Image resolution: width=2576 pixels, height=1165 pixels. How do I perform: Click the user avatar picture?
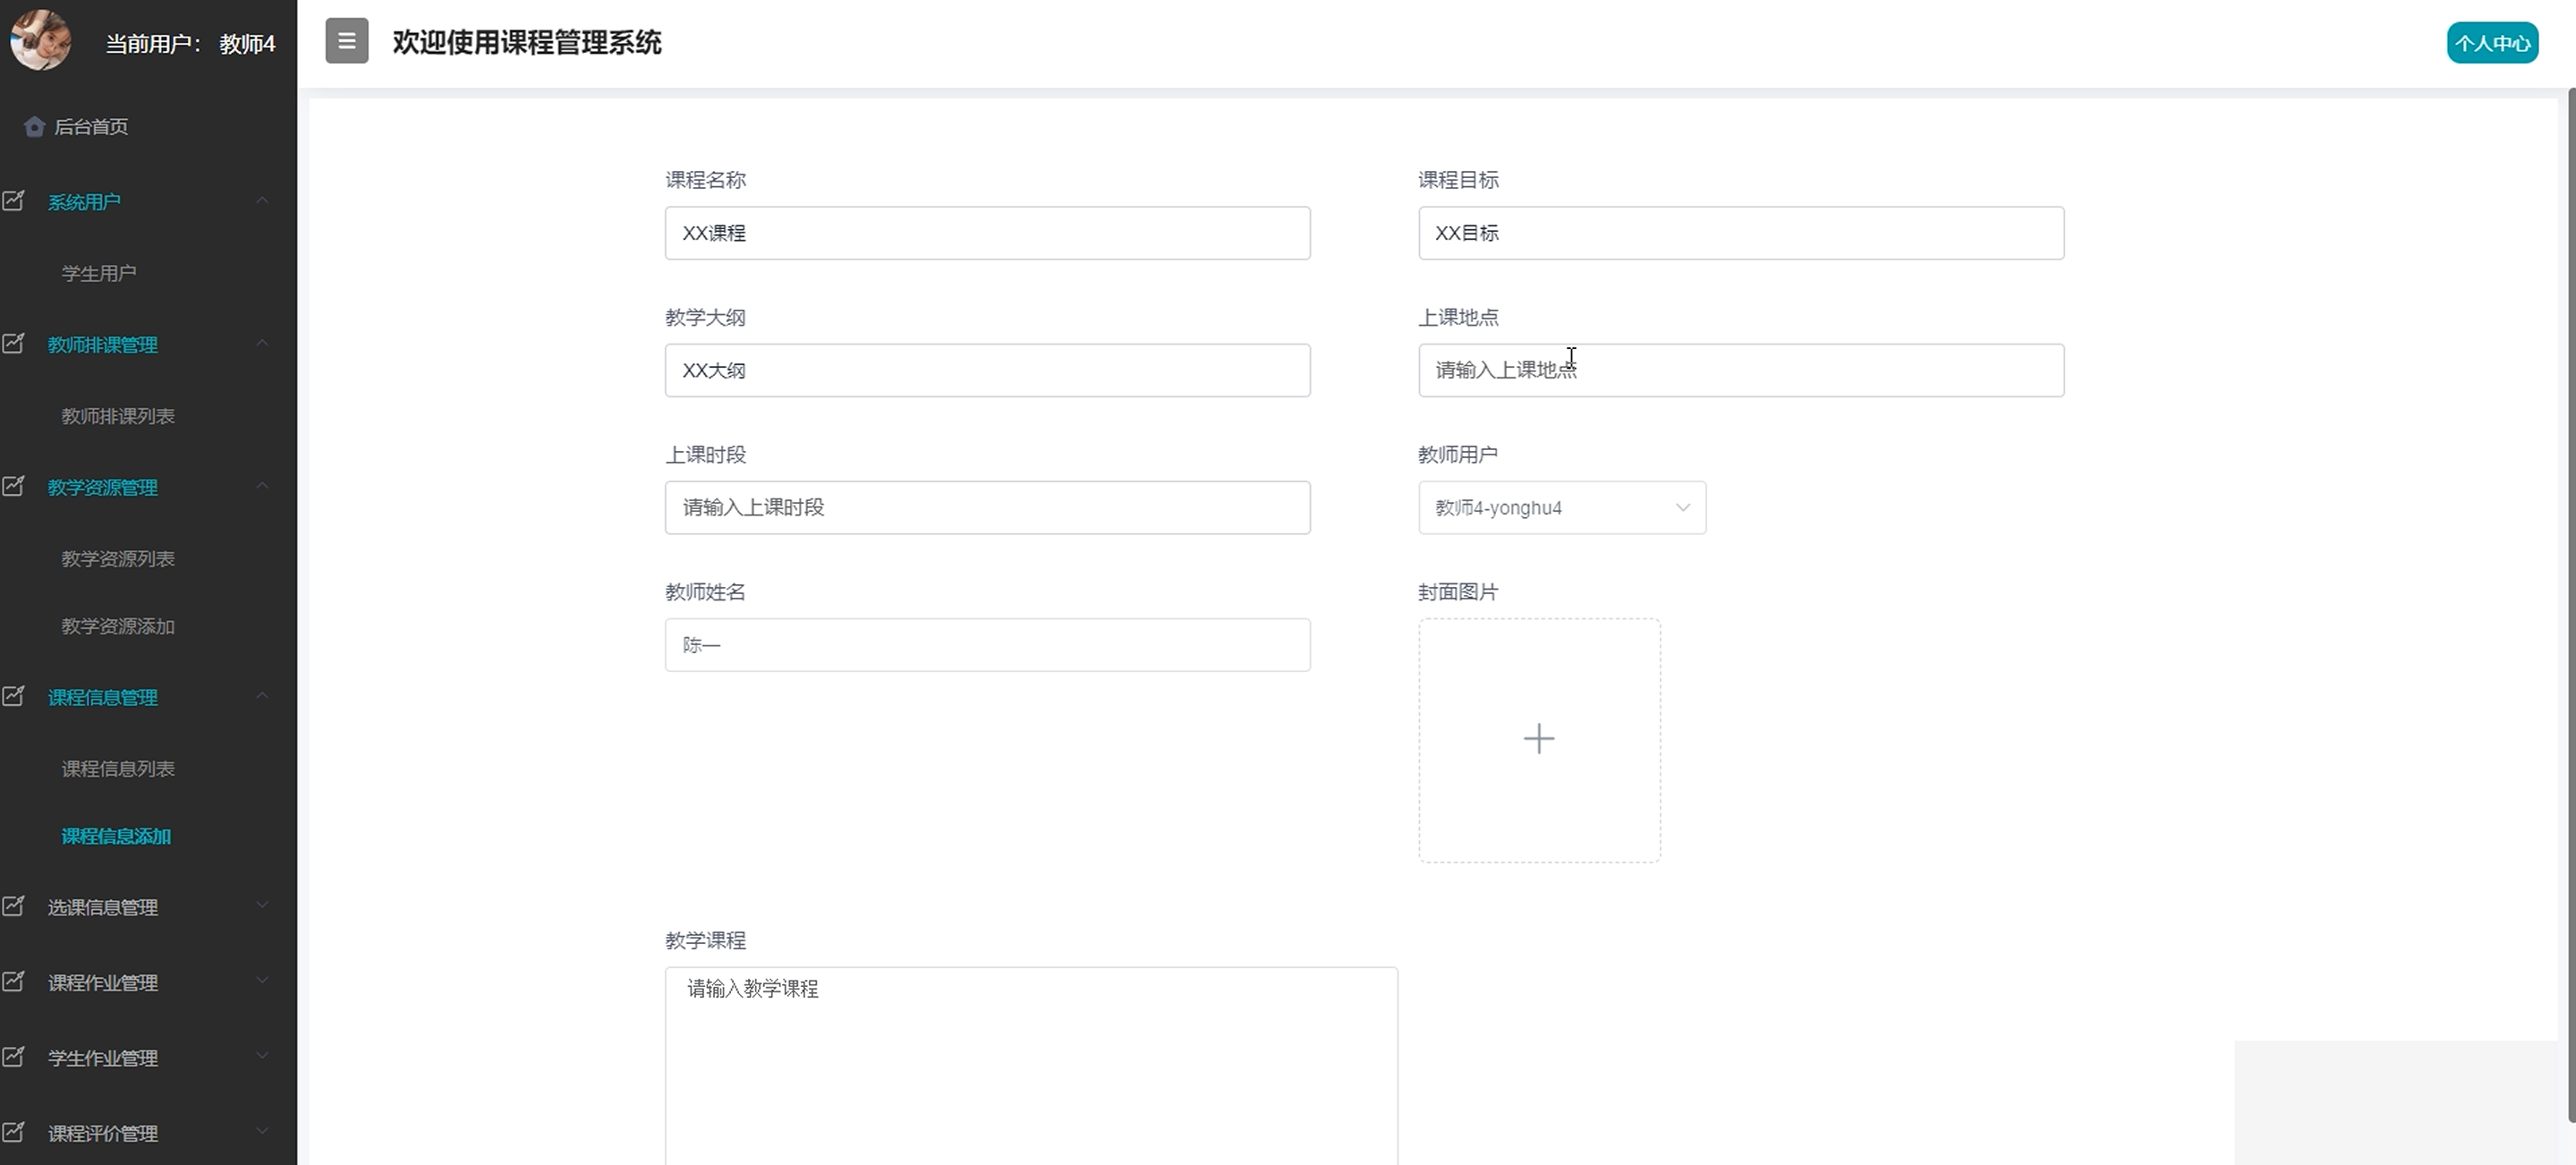[40, 40]
